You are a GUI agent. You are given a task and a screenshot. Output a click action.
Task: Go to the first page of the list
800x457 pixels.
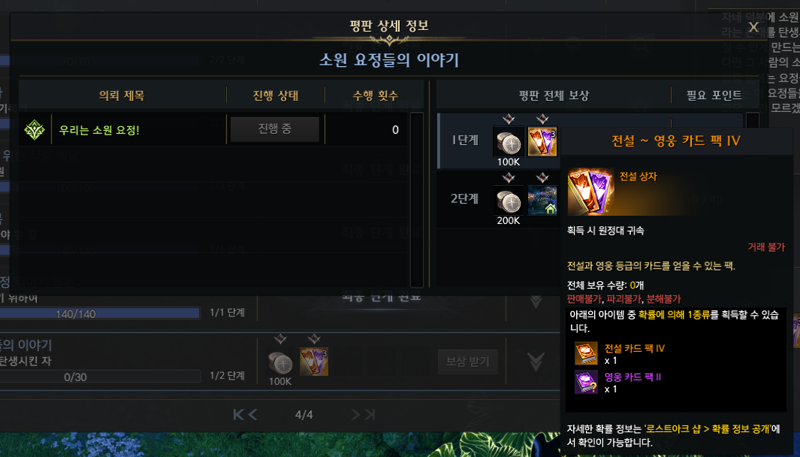point(238,415)
